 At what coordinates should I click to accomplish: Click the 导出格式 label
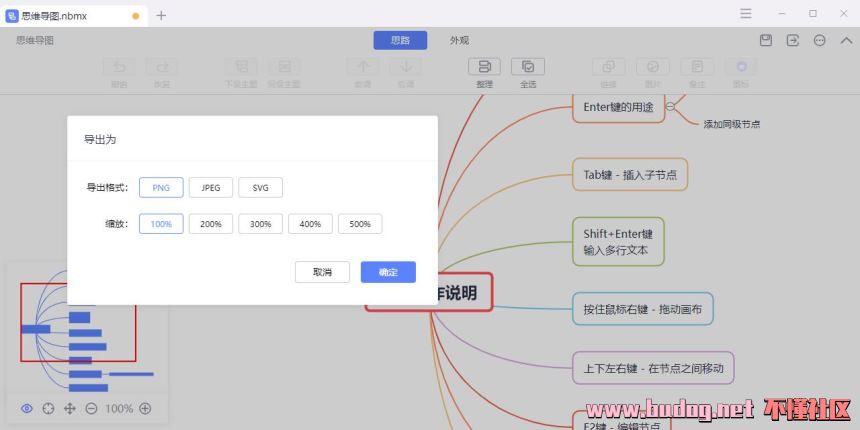(x=107, y=188)
